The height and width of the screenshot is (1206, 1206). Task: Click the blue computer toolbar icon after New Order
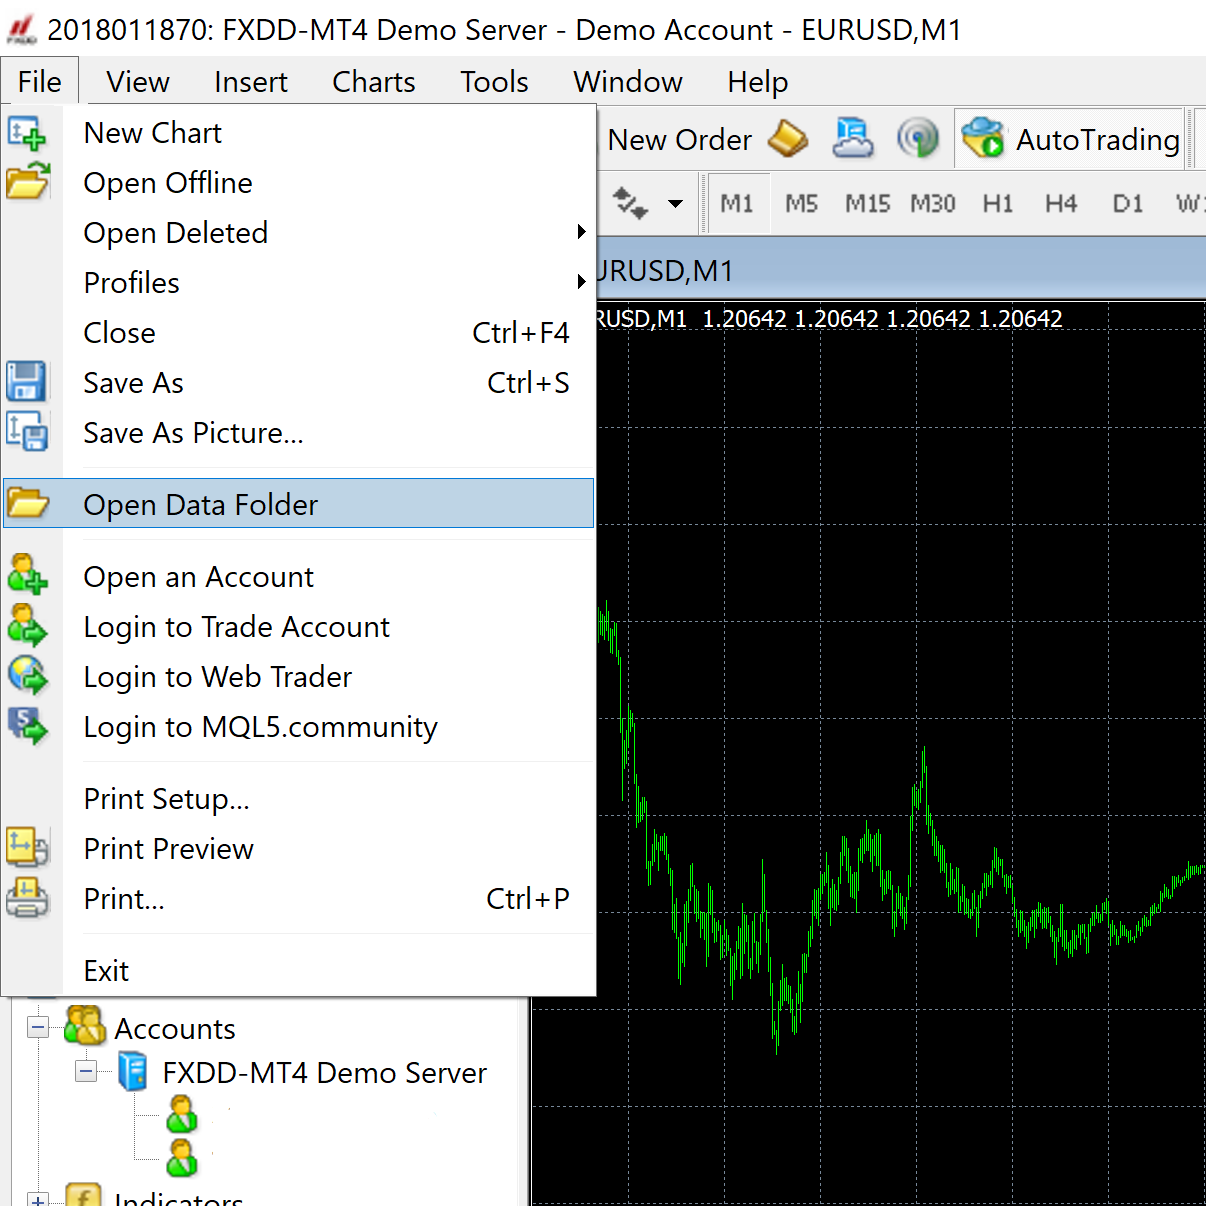(853, 139)
